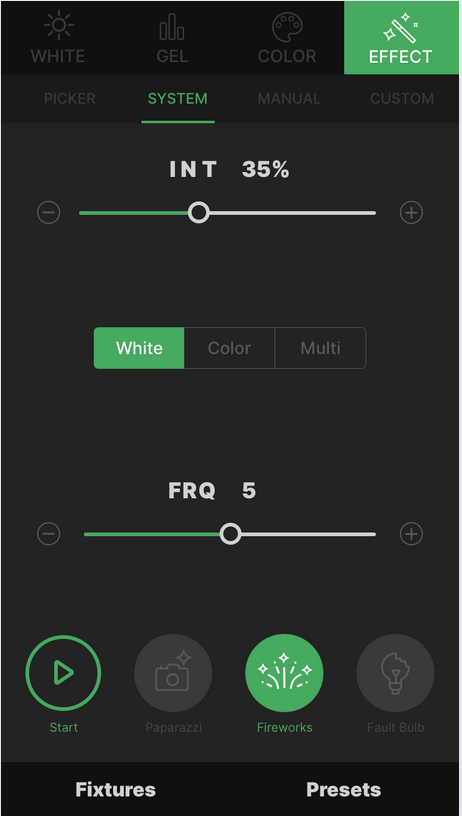Image resolution: width=462 pixels, height=816 pixels.
Task: Decrease INT with the minus button
Action: click(48, 212)
